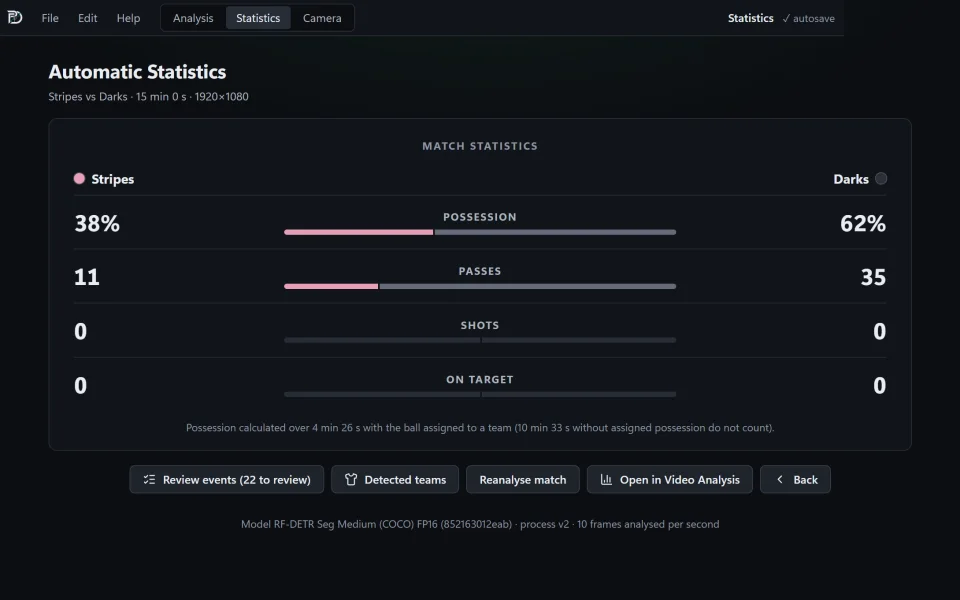Click the Passes bar
The height and width of the screenshot is (600, 960).
click(480, 287)
